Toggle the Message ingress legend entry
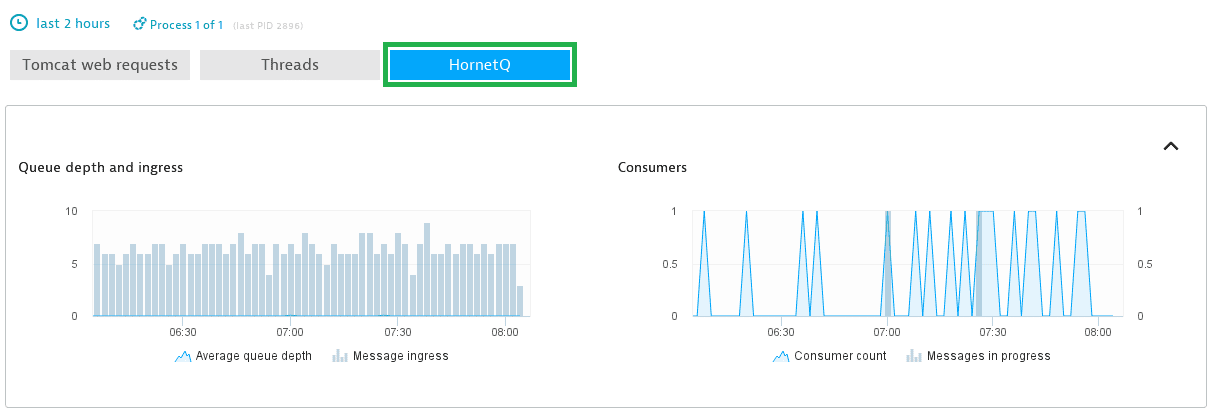 coord(391,356)
